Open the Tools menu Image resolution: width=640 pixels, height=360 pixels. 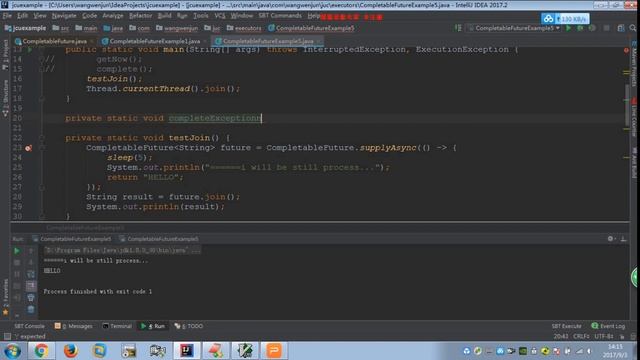[x=200, y=16]
